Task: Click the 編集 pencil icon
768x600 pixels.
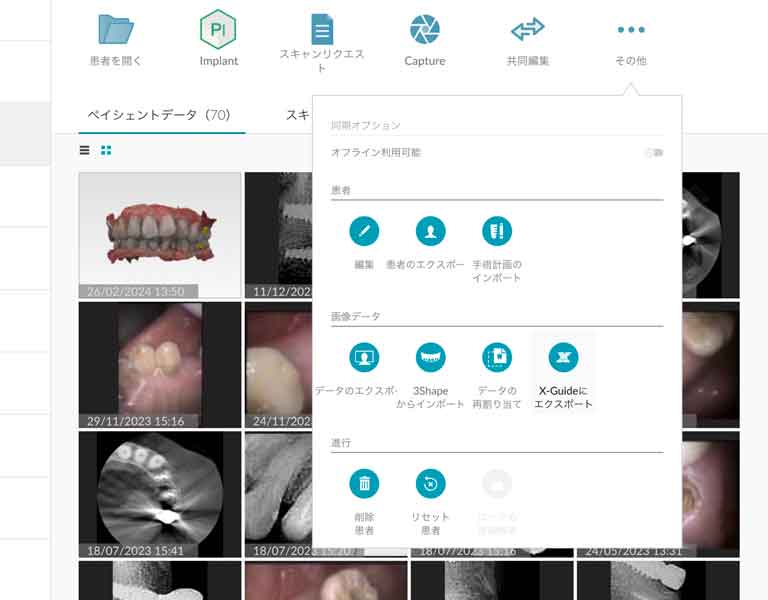Action: click(x=364, y=231)
